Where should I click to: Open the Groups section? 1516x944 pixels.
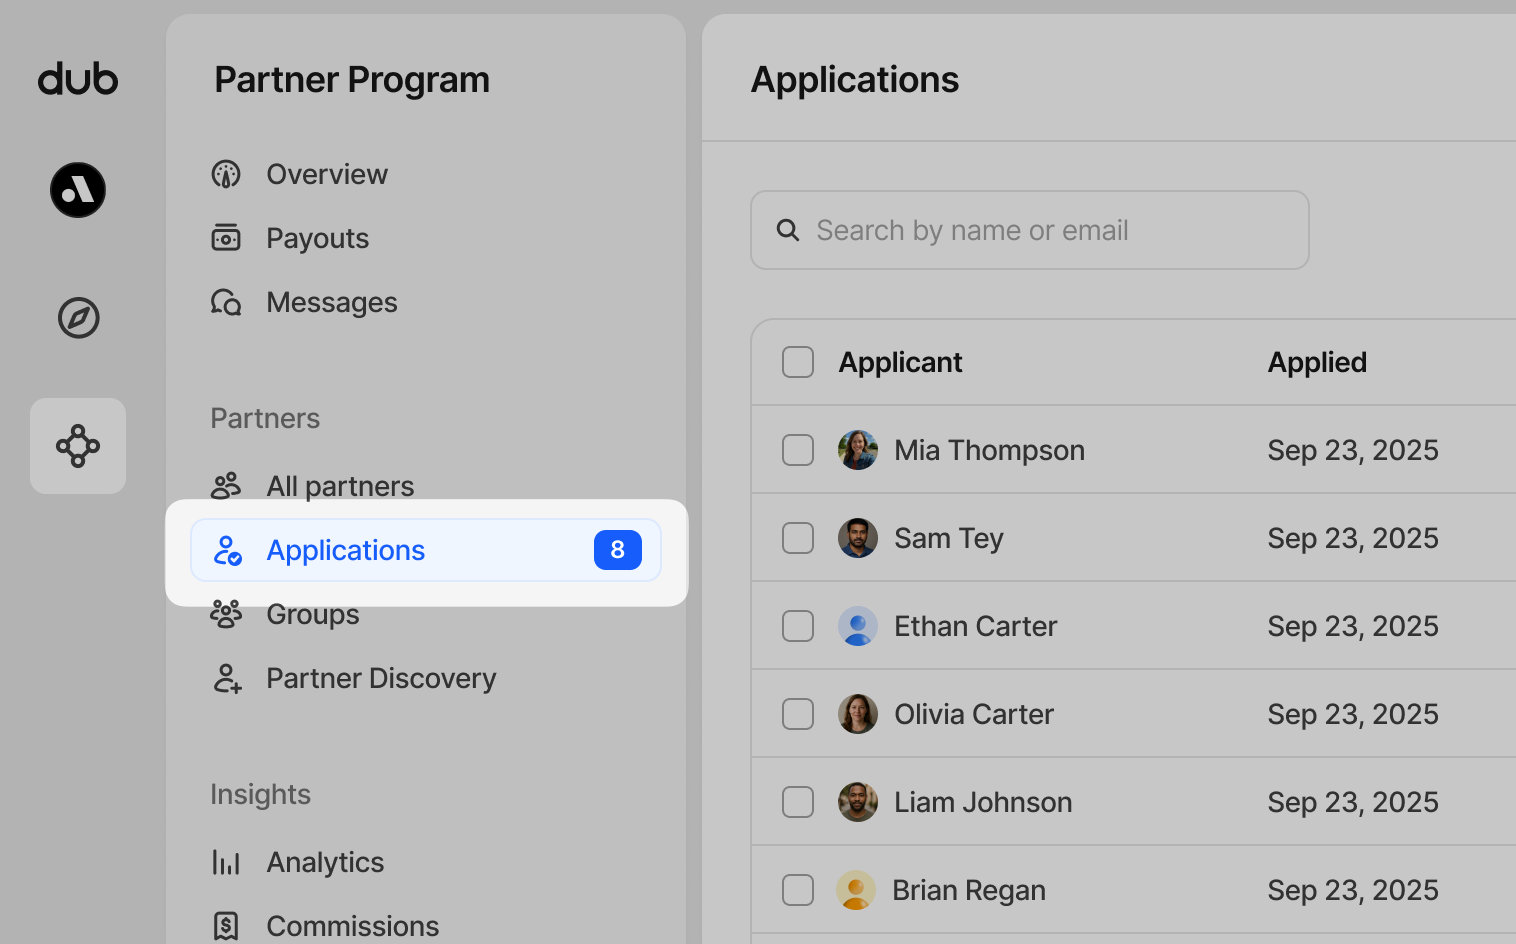pyautogui.click(x=312, y=614)
